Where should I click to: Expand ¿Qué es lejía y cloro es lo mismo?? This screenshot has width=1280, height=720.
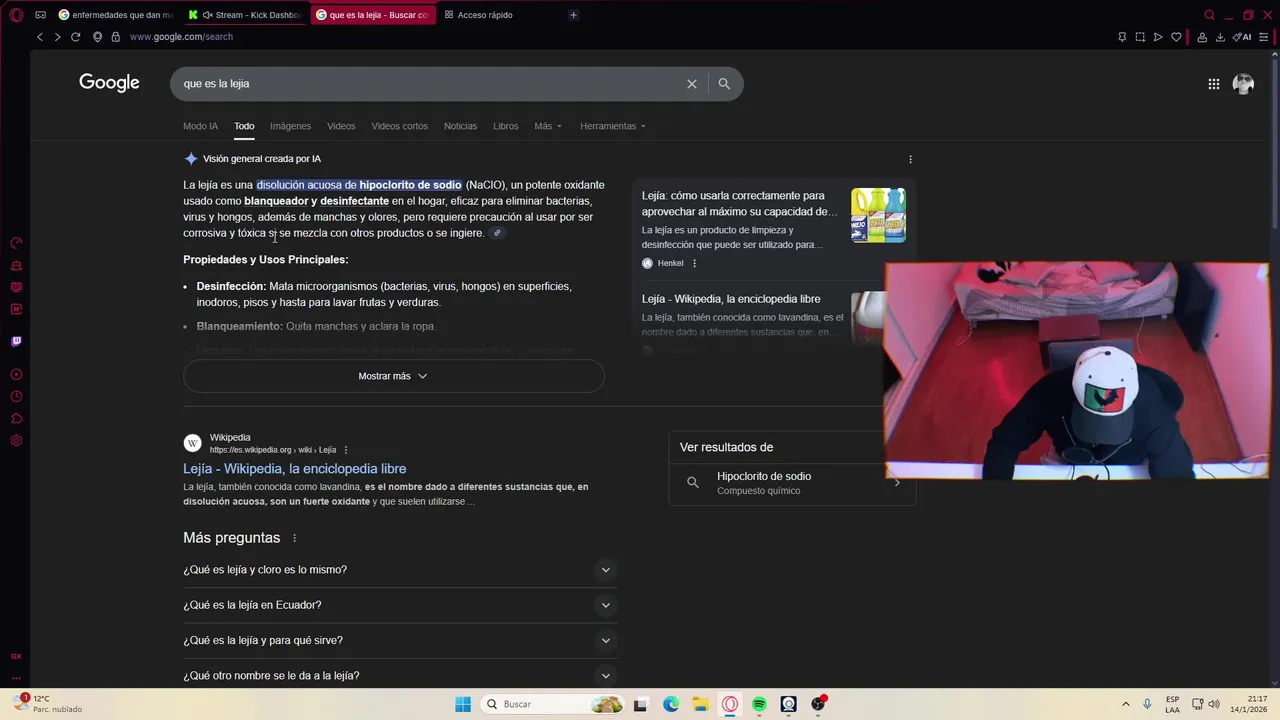(x=400, y=570)
